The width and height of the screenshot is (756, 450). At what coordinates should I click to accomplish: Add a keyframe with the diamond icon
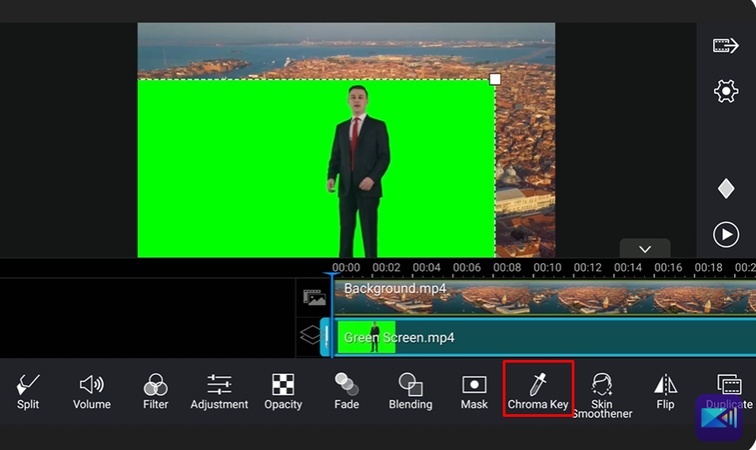point(726,188)
